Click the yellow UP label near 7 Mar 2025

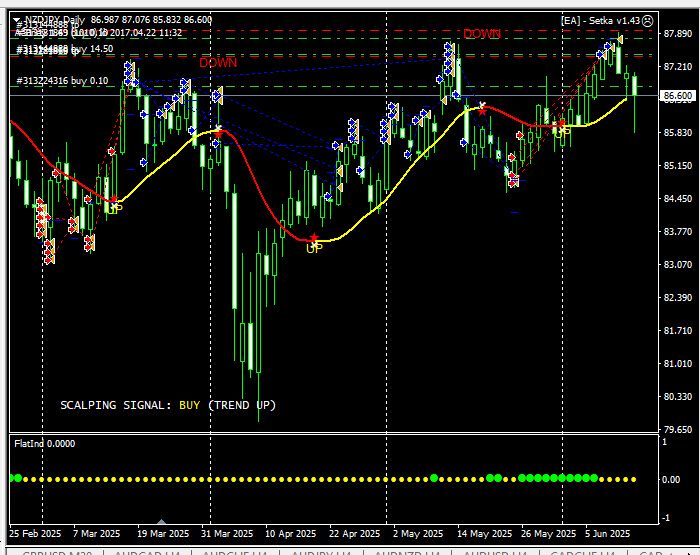click(113, 209)
